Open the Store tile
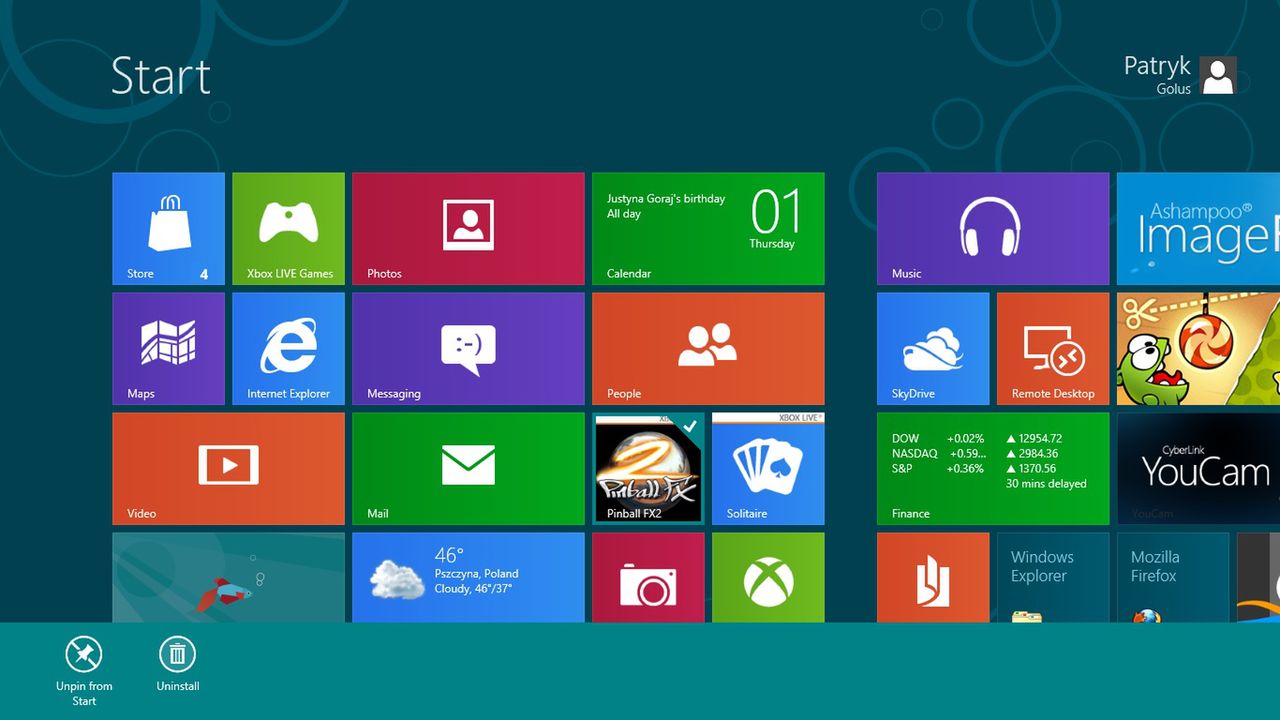Viewport: 1280px width, 720px height. coord(168,229)
